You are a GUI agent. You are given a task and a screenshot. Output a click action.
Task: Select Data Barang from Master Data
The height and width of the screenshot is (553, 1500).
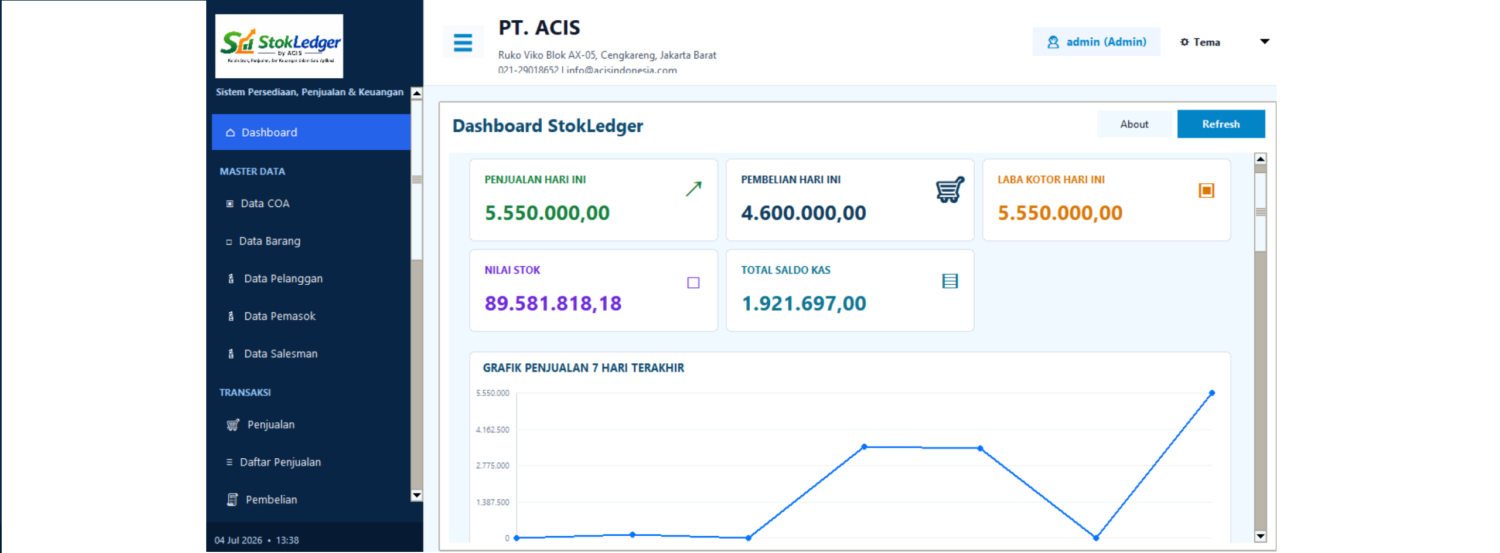tap(311, 241)
